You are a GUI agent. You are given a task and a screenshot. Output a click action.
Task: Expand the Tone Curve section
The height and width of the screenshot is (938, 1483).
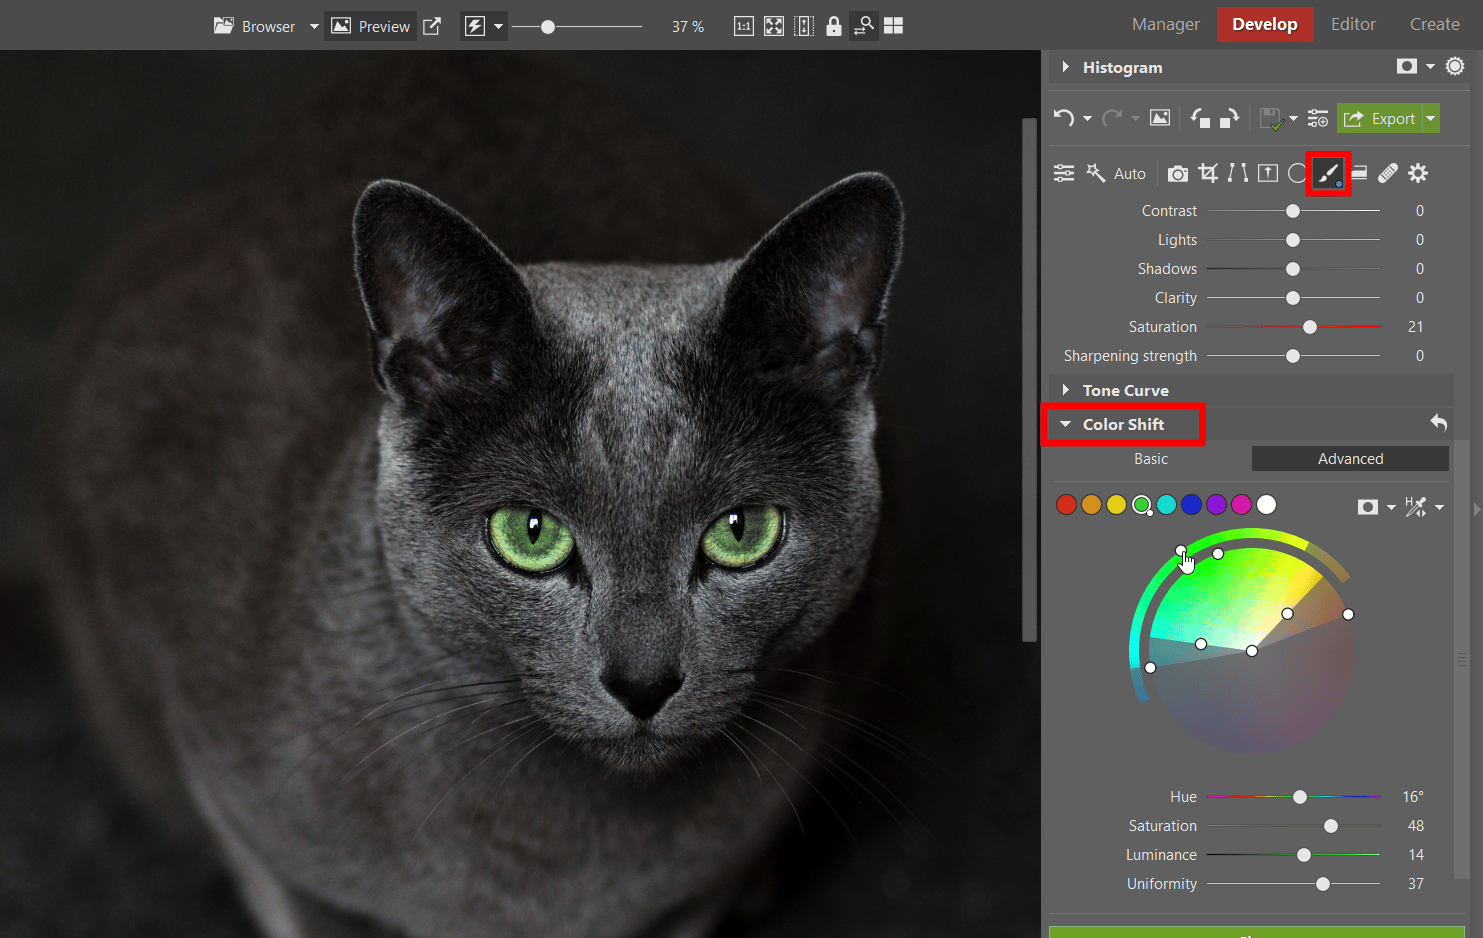1066,390
